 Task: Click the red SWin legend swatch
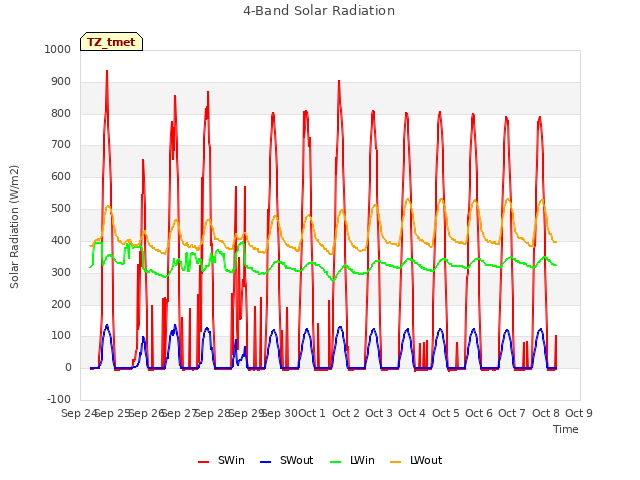[203, 462]
